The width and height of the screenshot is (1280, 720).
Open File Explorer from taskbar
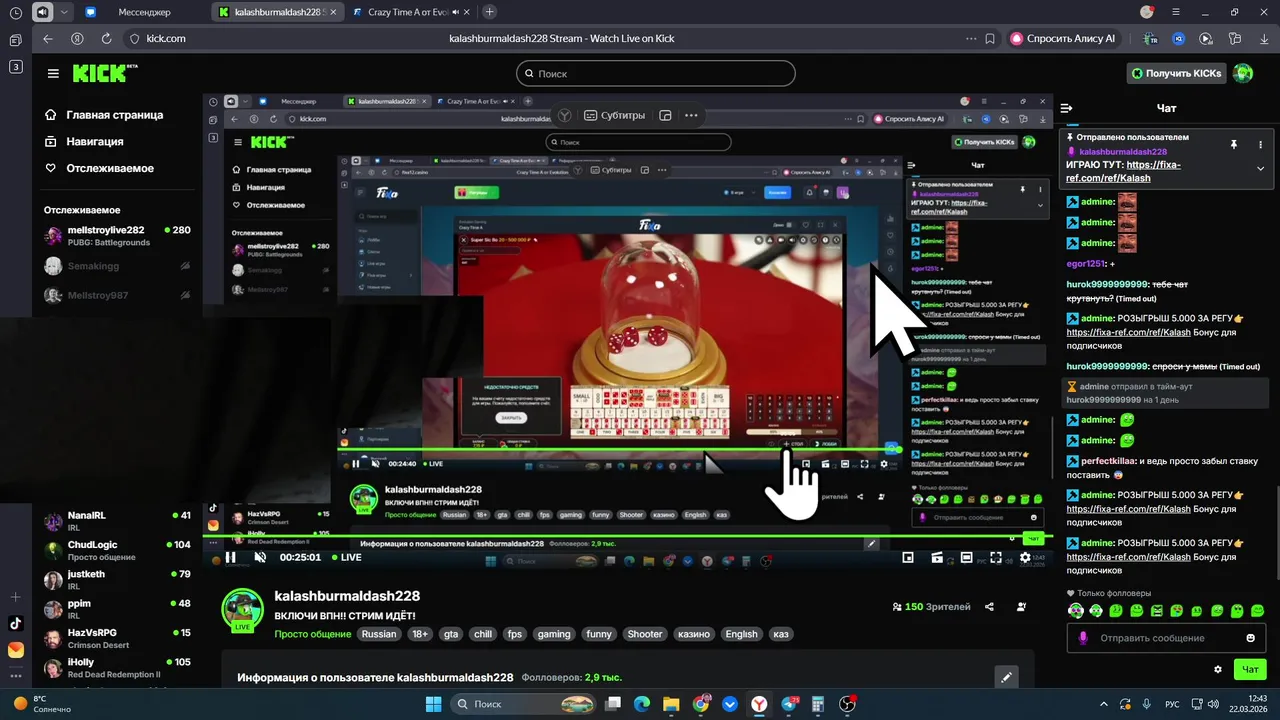[x=671, y=704]
